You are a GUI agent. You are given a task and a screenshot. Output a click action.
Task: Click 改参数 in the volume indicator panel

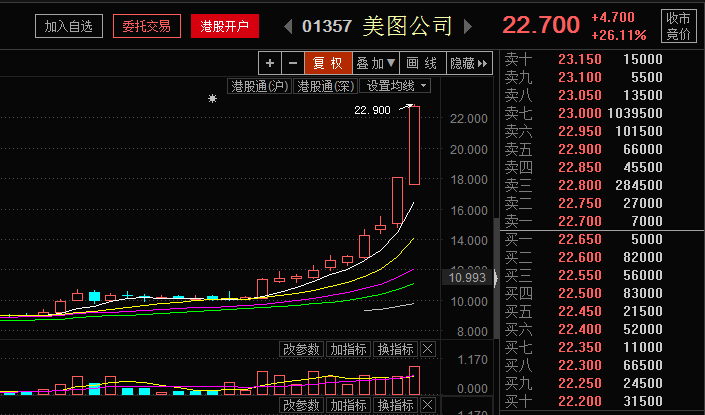point(300,349)
